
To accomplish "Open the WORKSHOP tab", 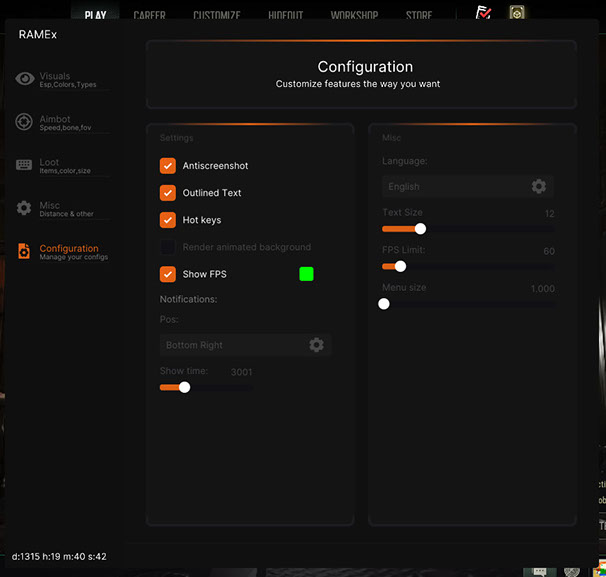I will pos(354,16).
